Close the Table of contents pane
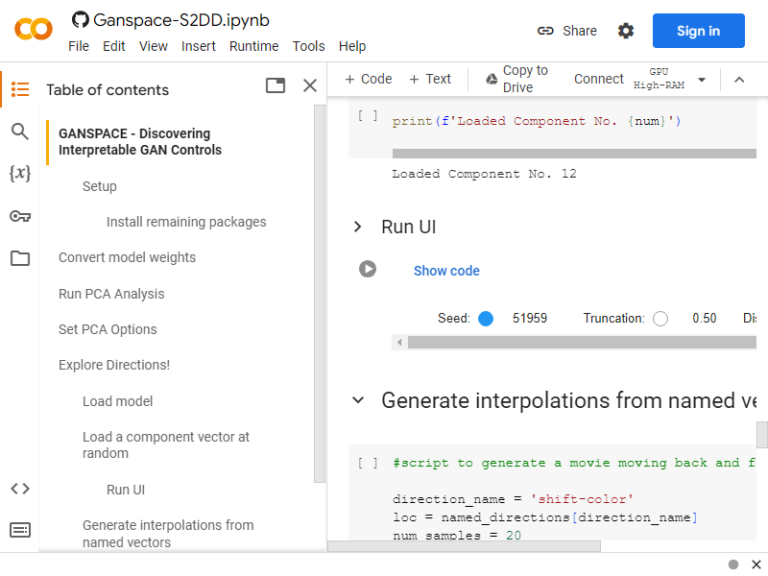This screenshot has width=768, height=576. pos(310,86)
